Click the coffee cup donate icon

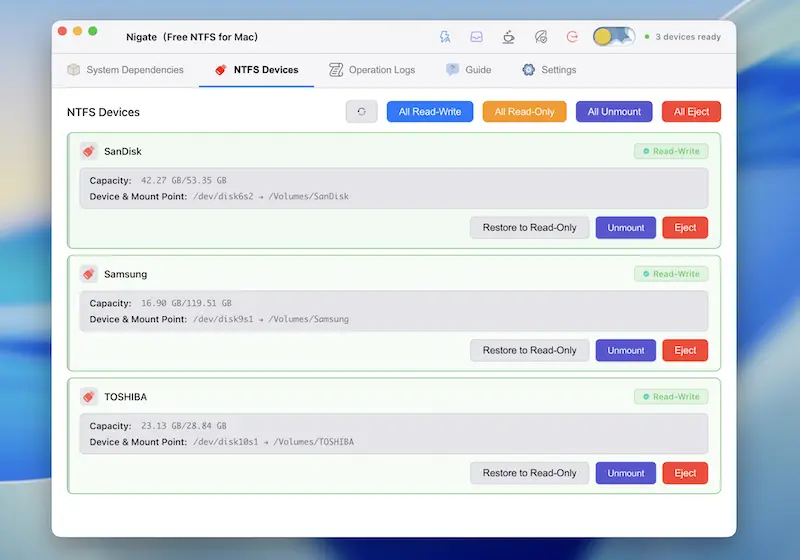pos(509,37)
